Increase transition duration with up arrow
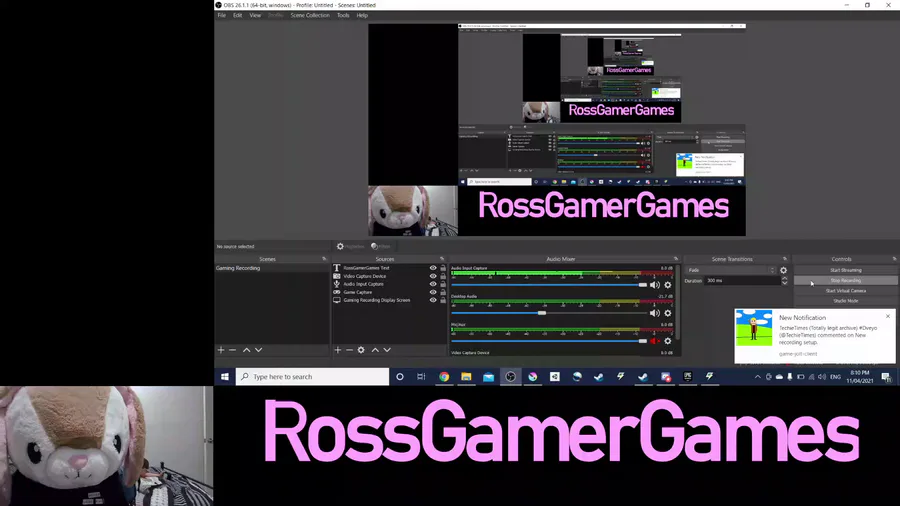The width and height of the screenshot is (900, 506). [x=785, y=278]
